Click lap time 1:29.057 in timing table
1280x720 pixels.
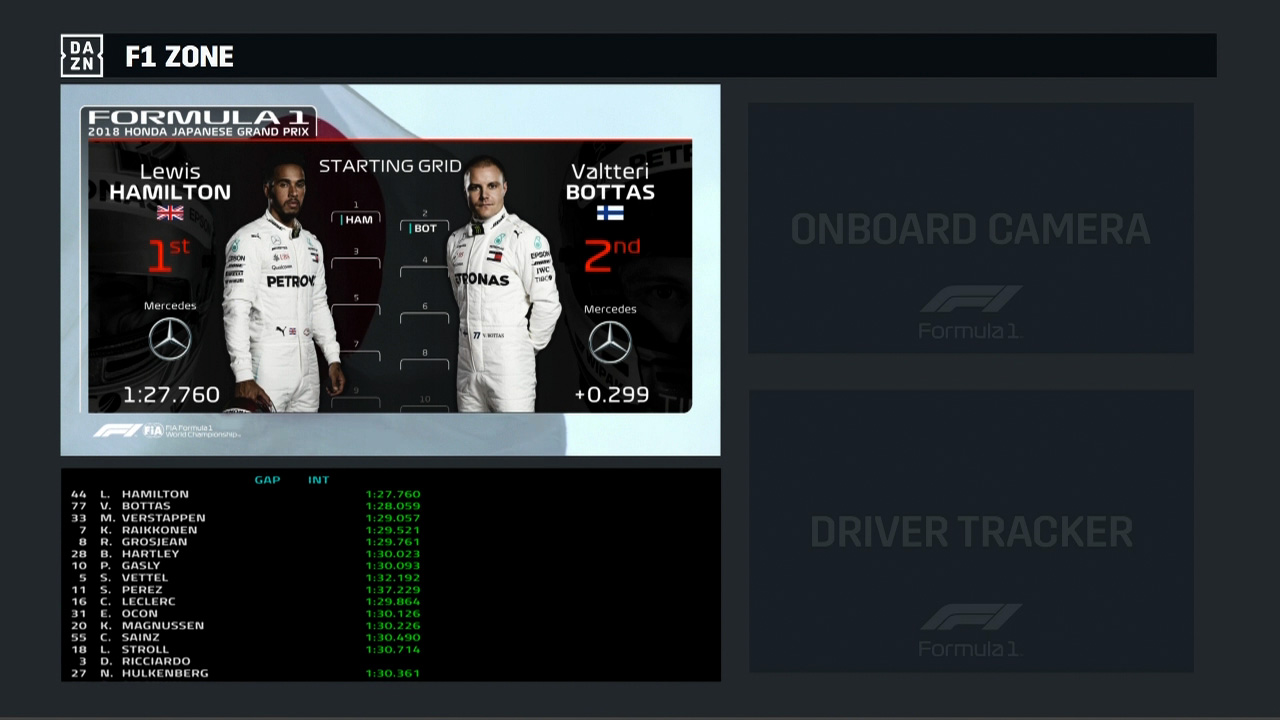coord(393,518)
